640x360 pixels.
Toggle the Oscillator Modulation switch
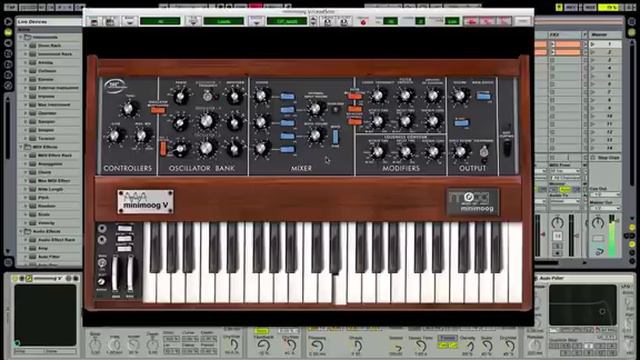158,110
